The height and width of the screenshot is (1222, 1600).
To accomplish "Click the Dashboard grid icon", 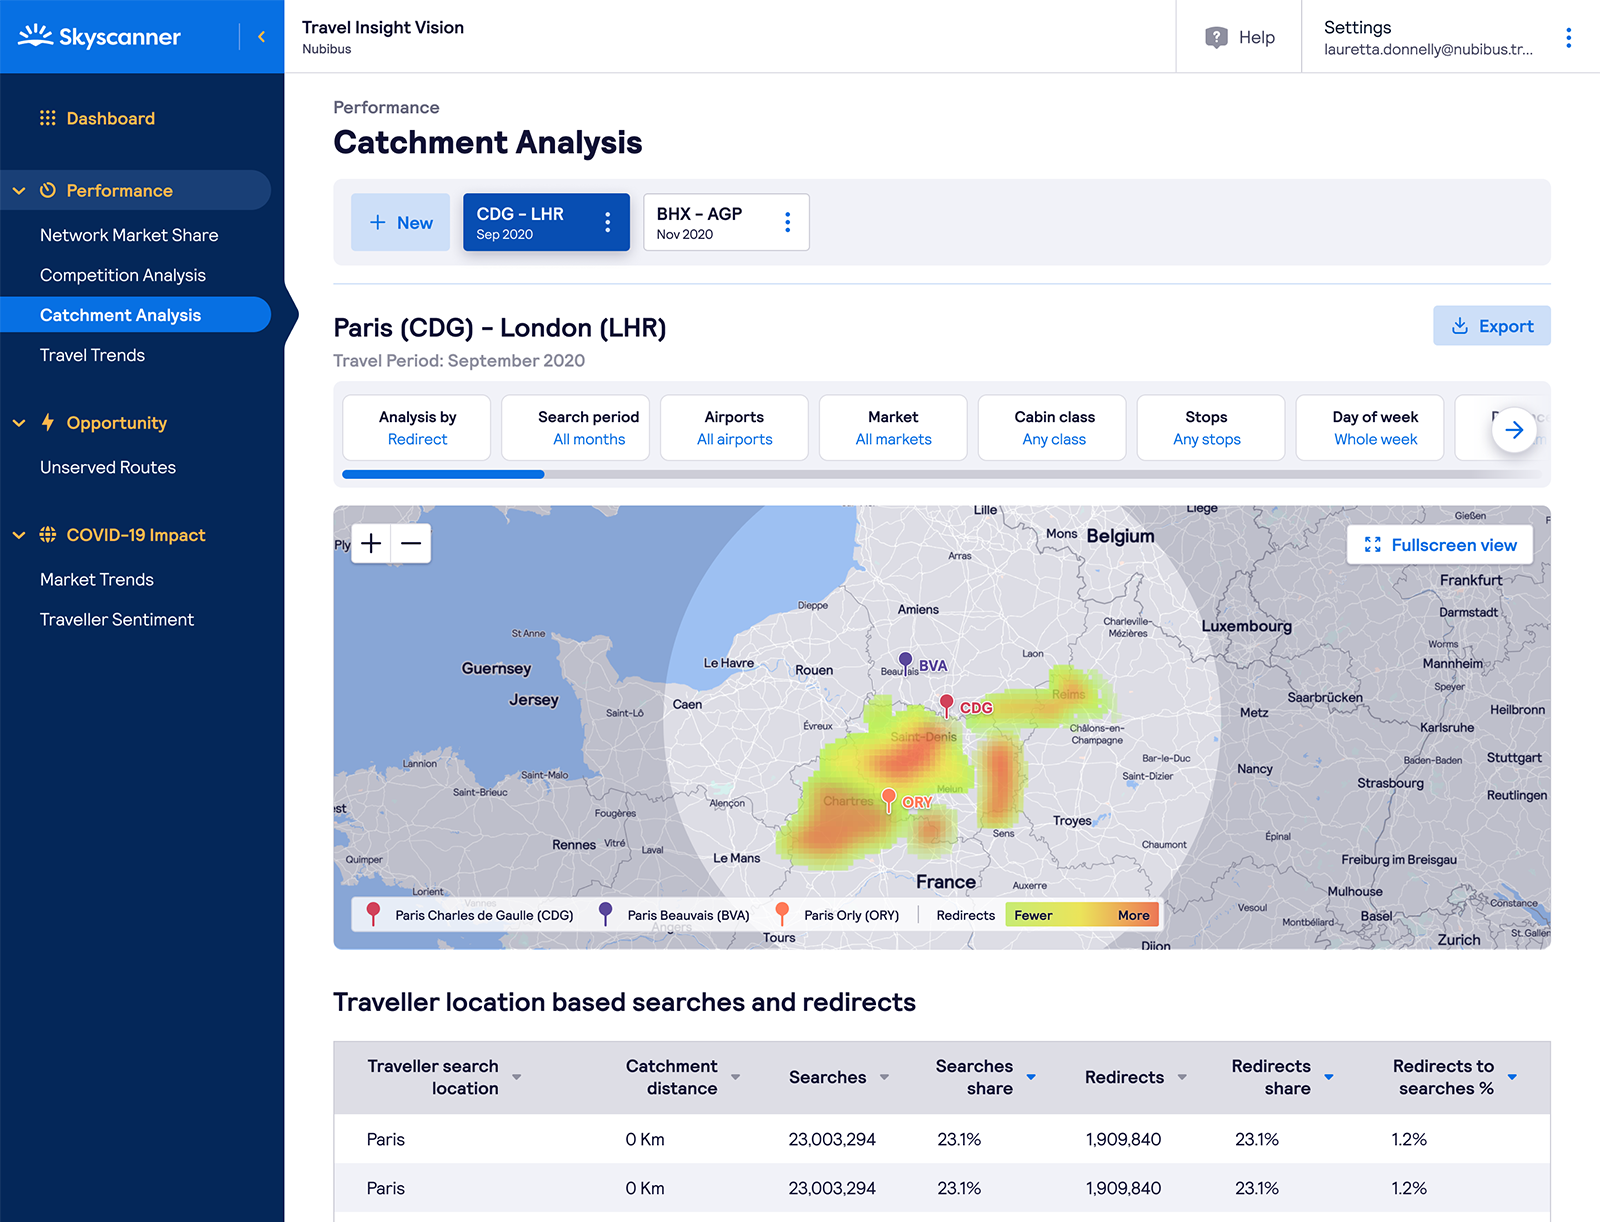I will [x=48, y=118].
